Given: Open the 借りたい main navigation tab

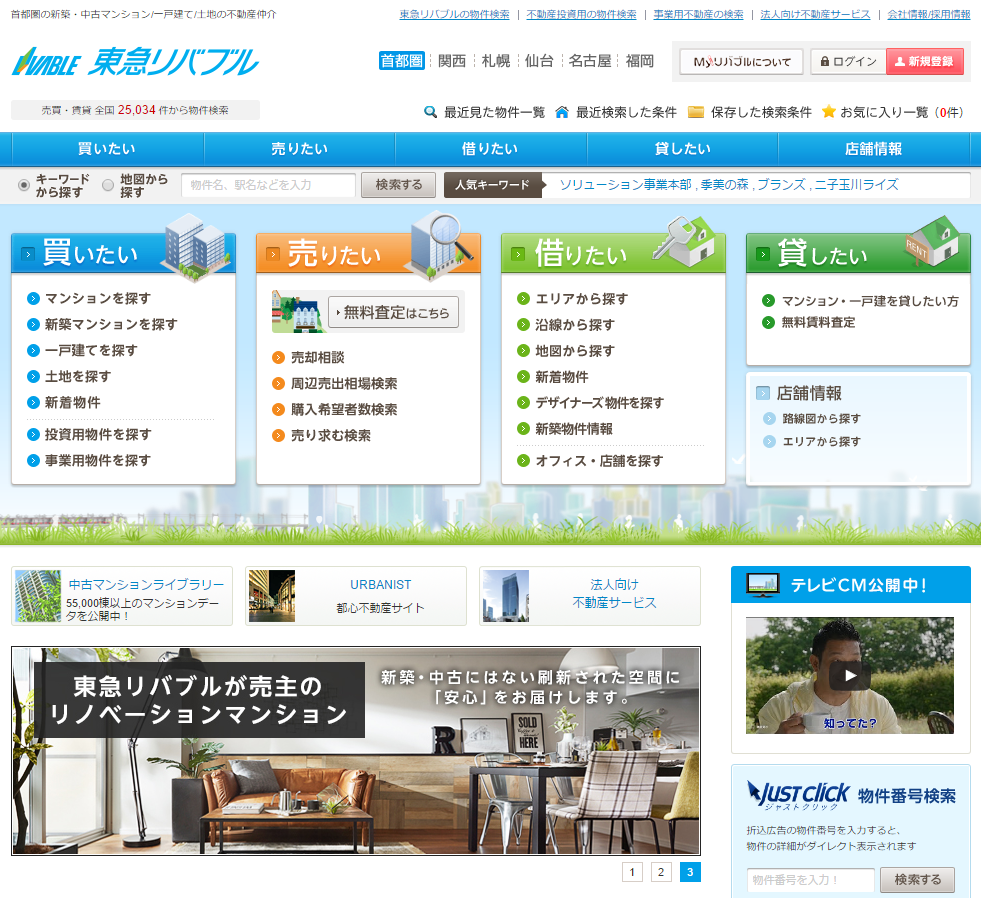Looking at the screenshot, I should coord(490,149).
